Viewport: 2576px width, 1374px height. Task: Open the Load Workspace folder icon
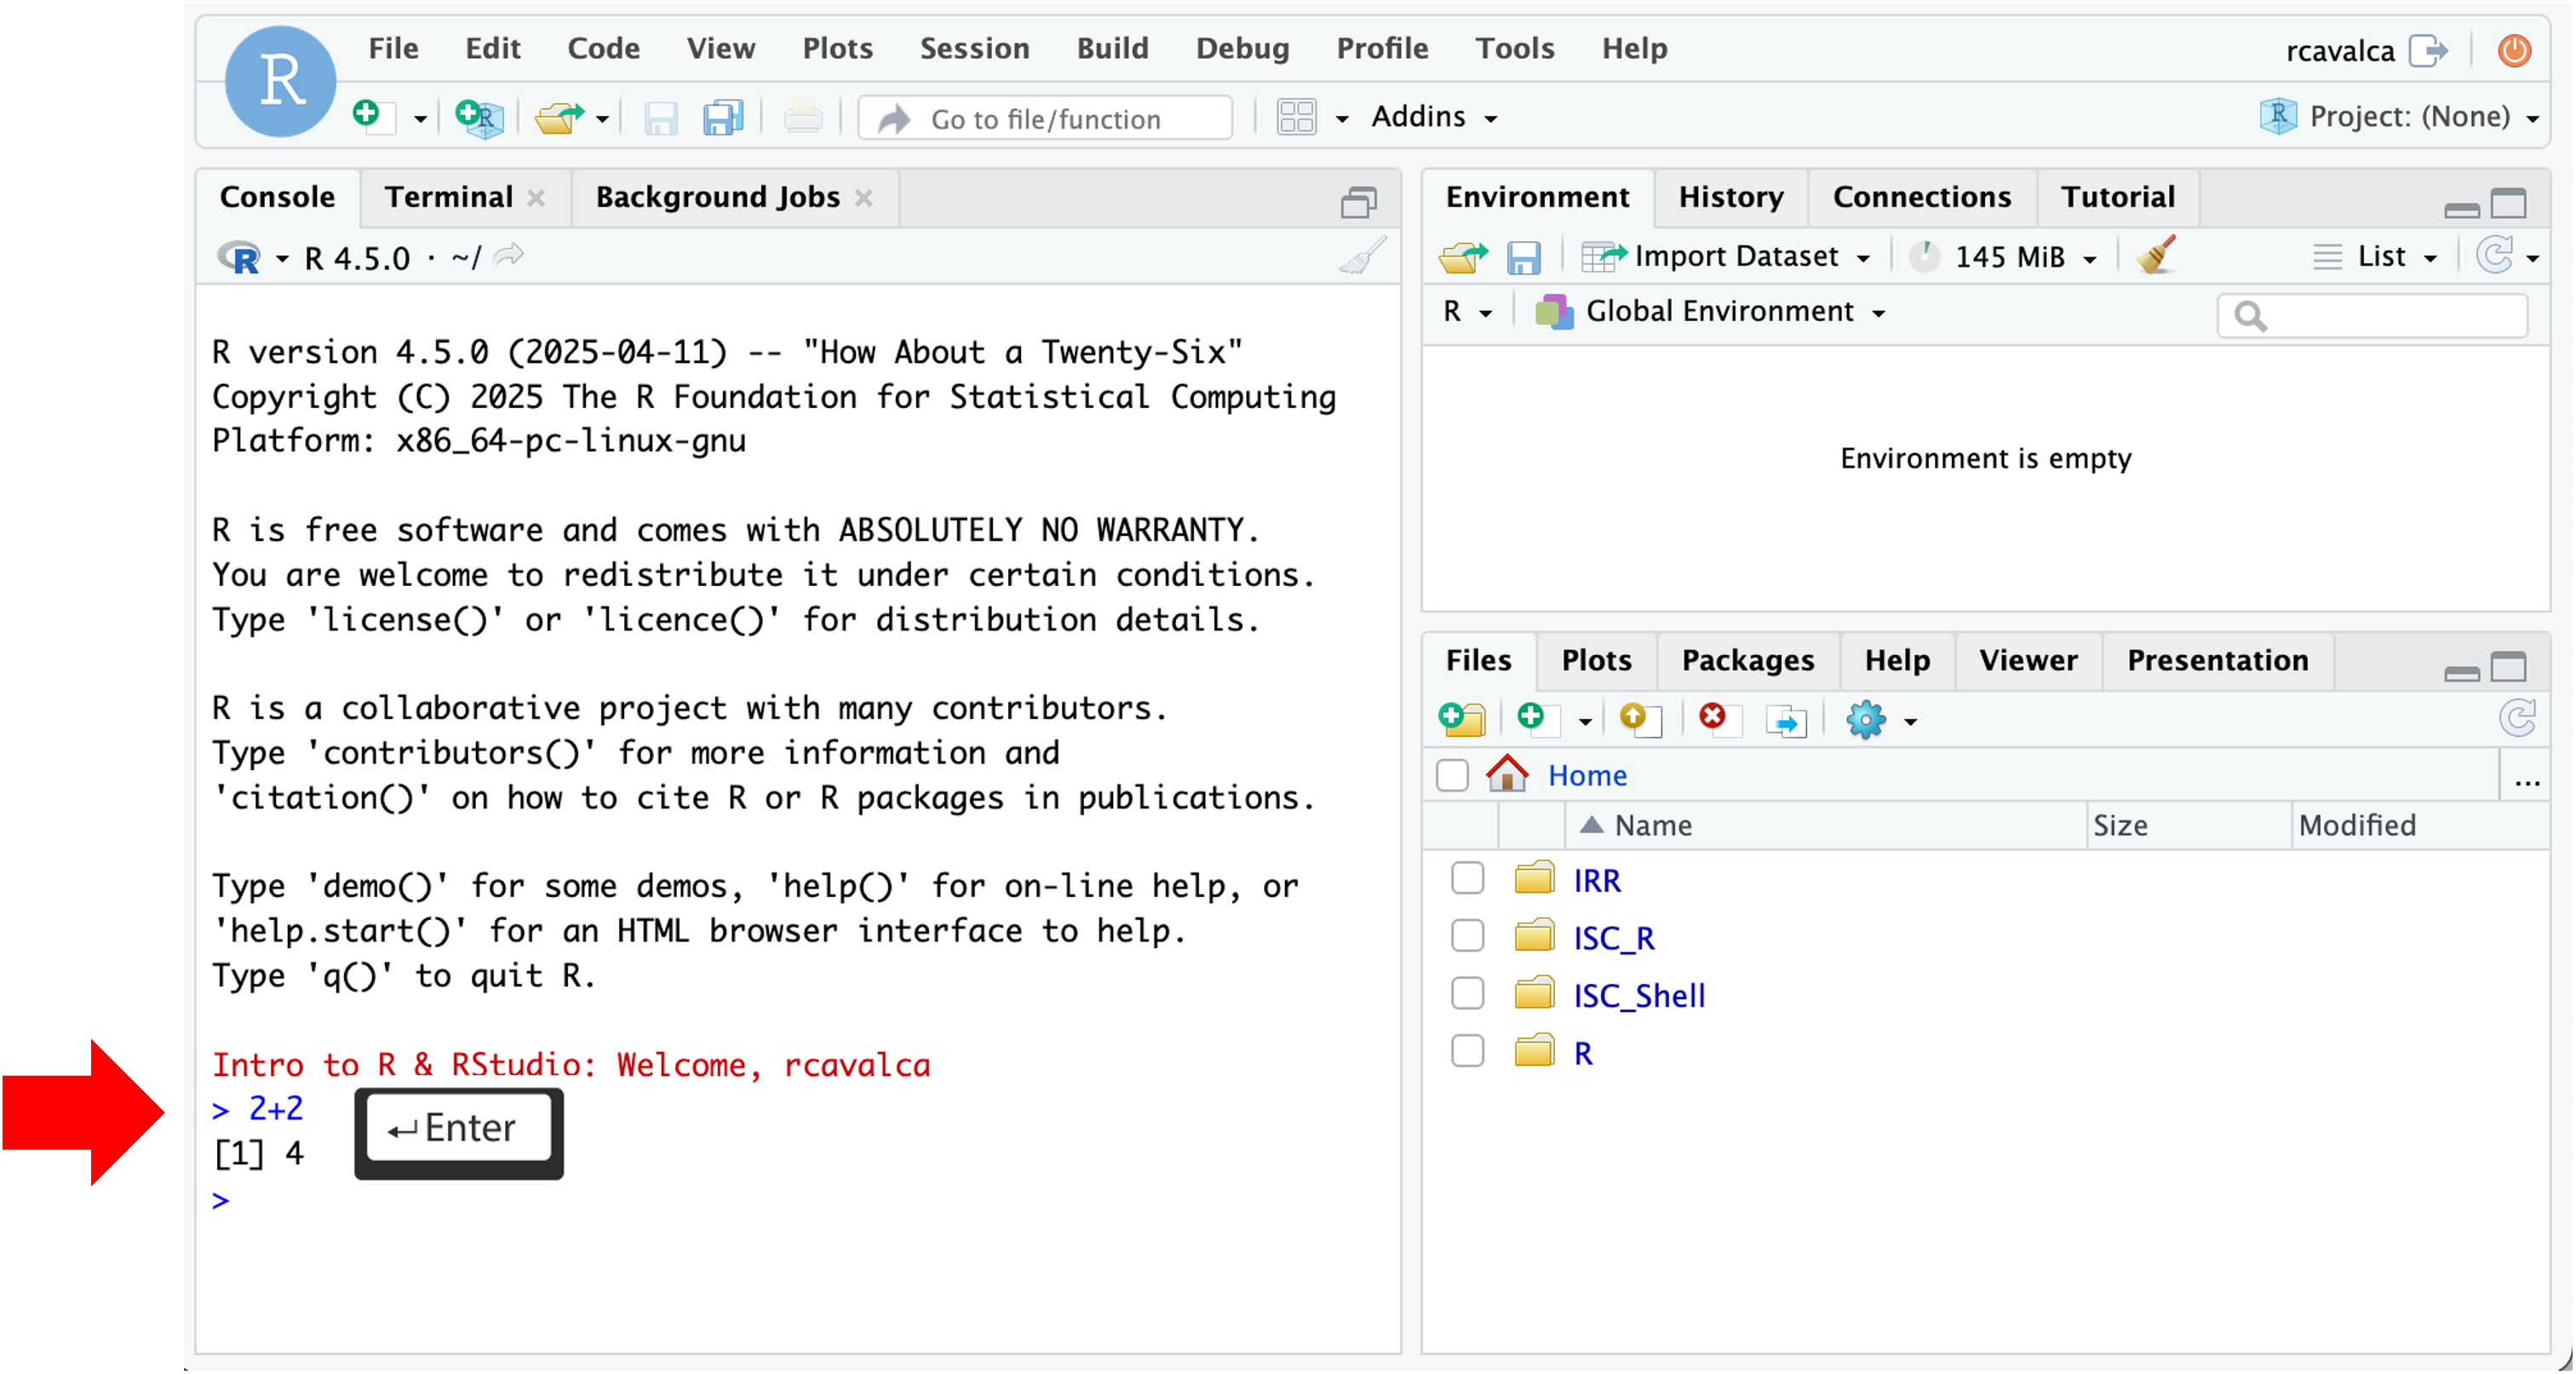click(1463, 256)
